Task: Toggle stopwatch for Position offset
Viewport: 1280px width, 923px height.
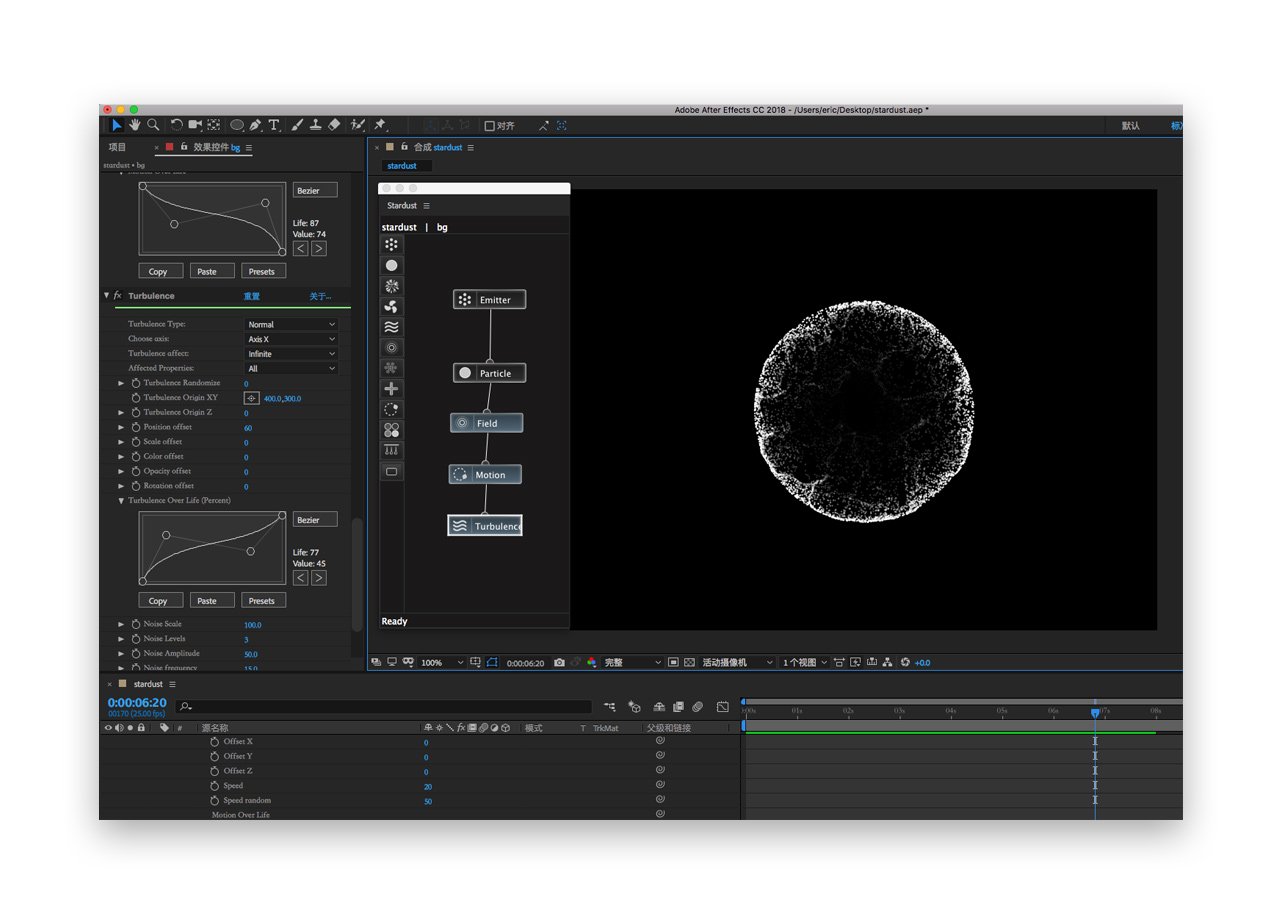Action: pyautogui.click(x=136, y=427)
